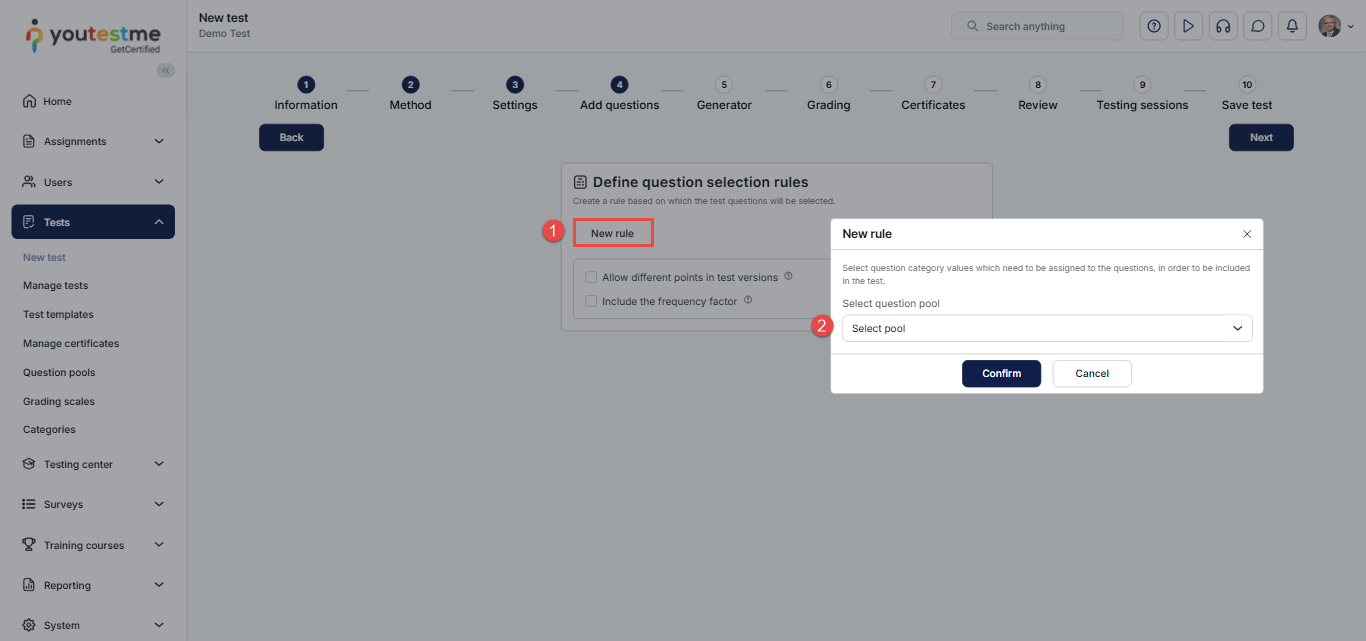Viewport: 1366px width, 641px height.
Task: Enable Allow different points in test versions
Action: point(591,277)
